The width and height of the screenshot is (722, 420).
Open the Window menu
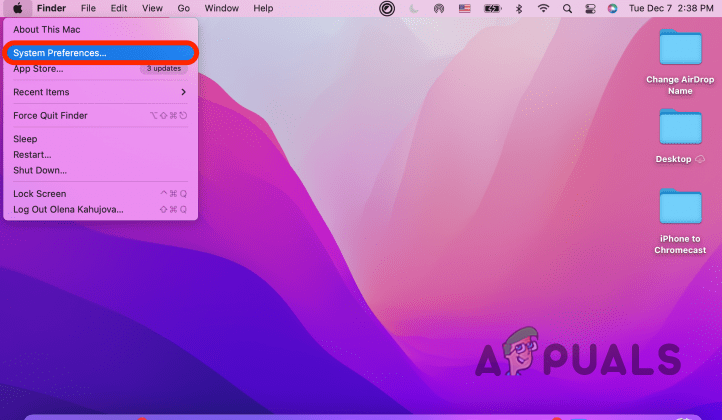pyautogui.click(x=221, y=8)
